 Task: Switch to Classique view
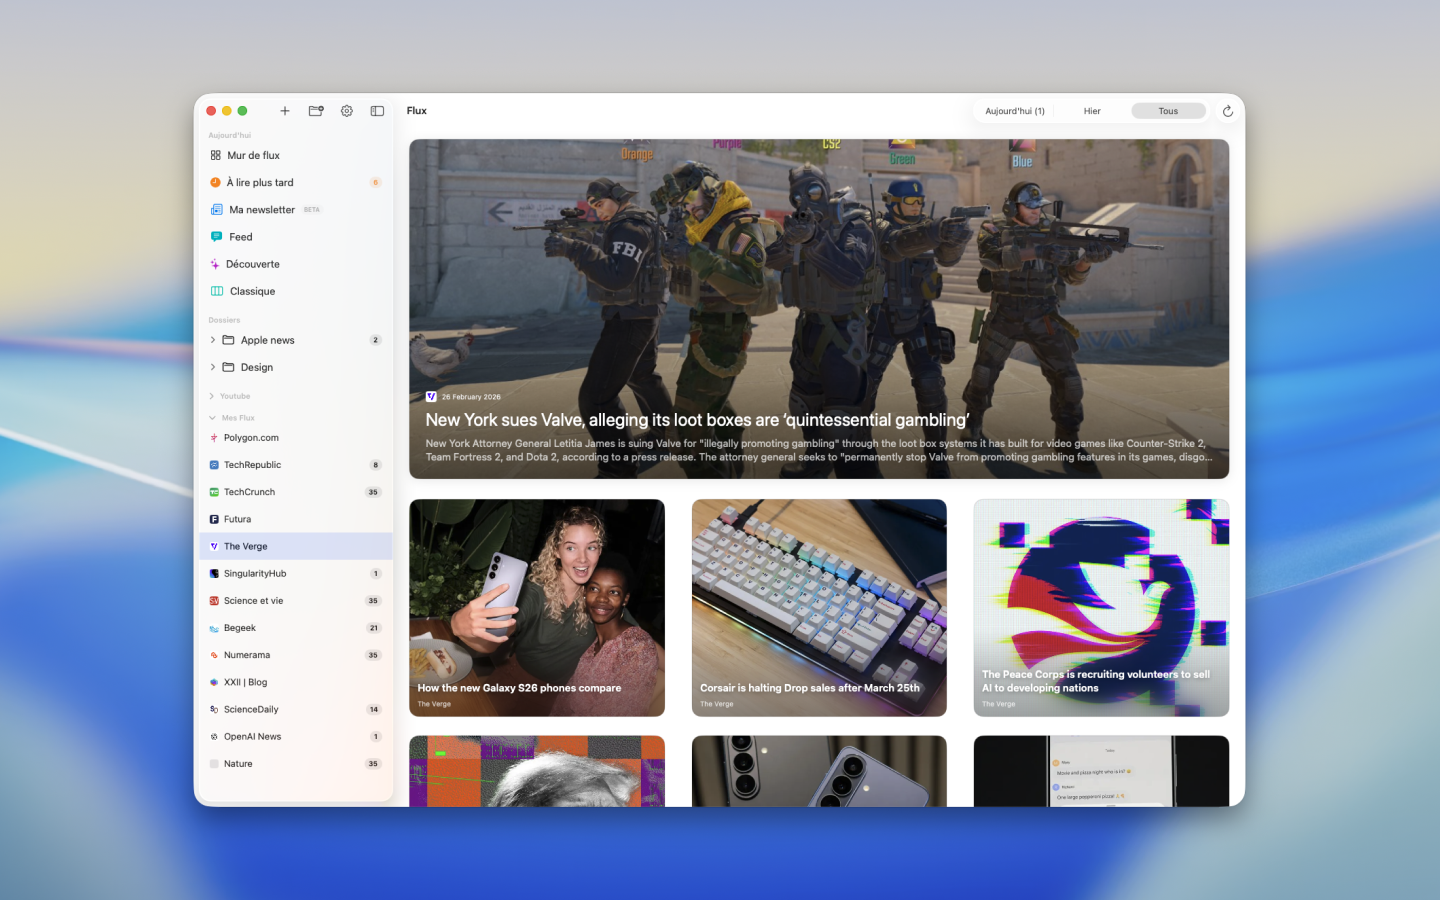(252, 292)
